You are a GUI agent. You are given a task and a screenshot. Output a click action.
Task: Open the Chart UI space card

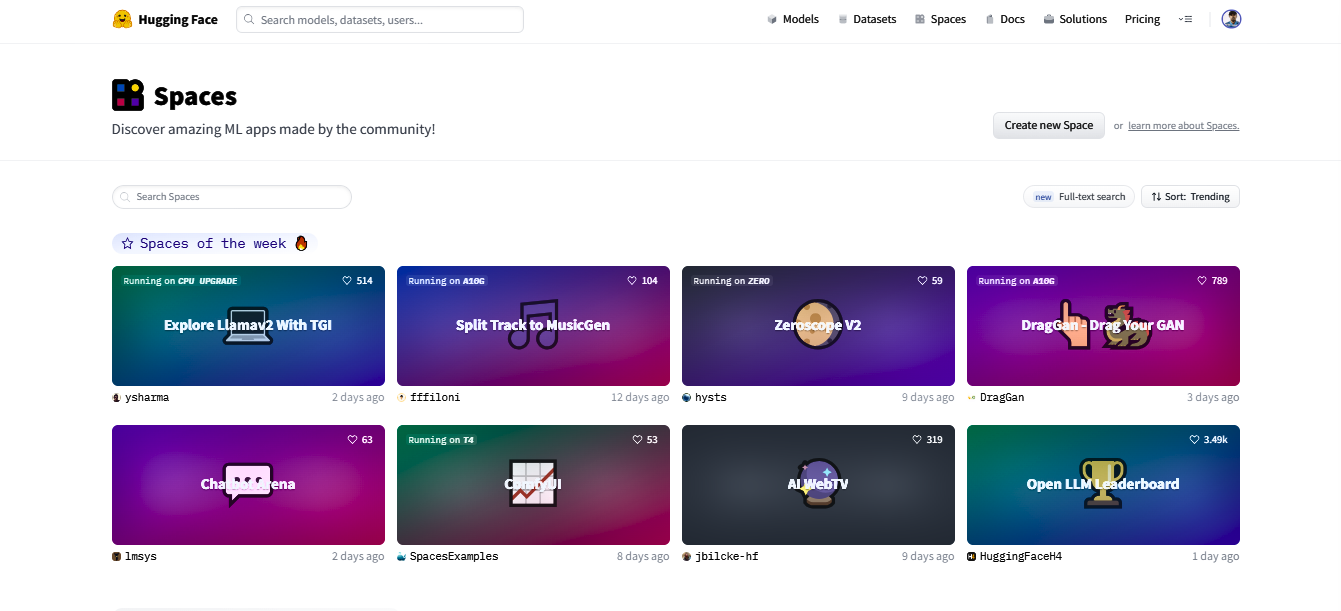[x=533, y=485]
